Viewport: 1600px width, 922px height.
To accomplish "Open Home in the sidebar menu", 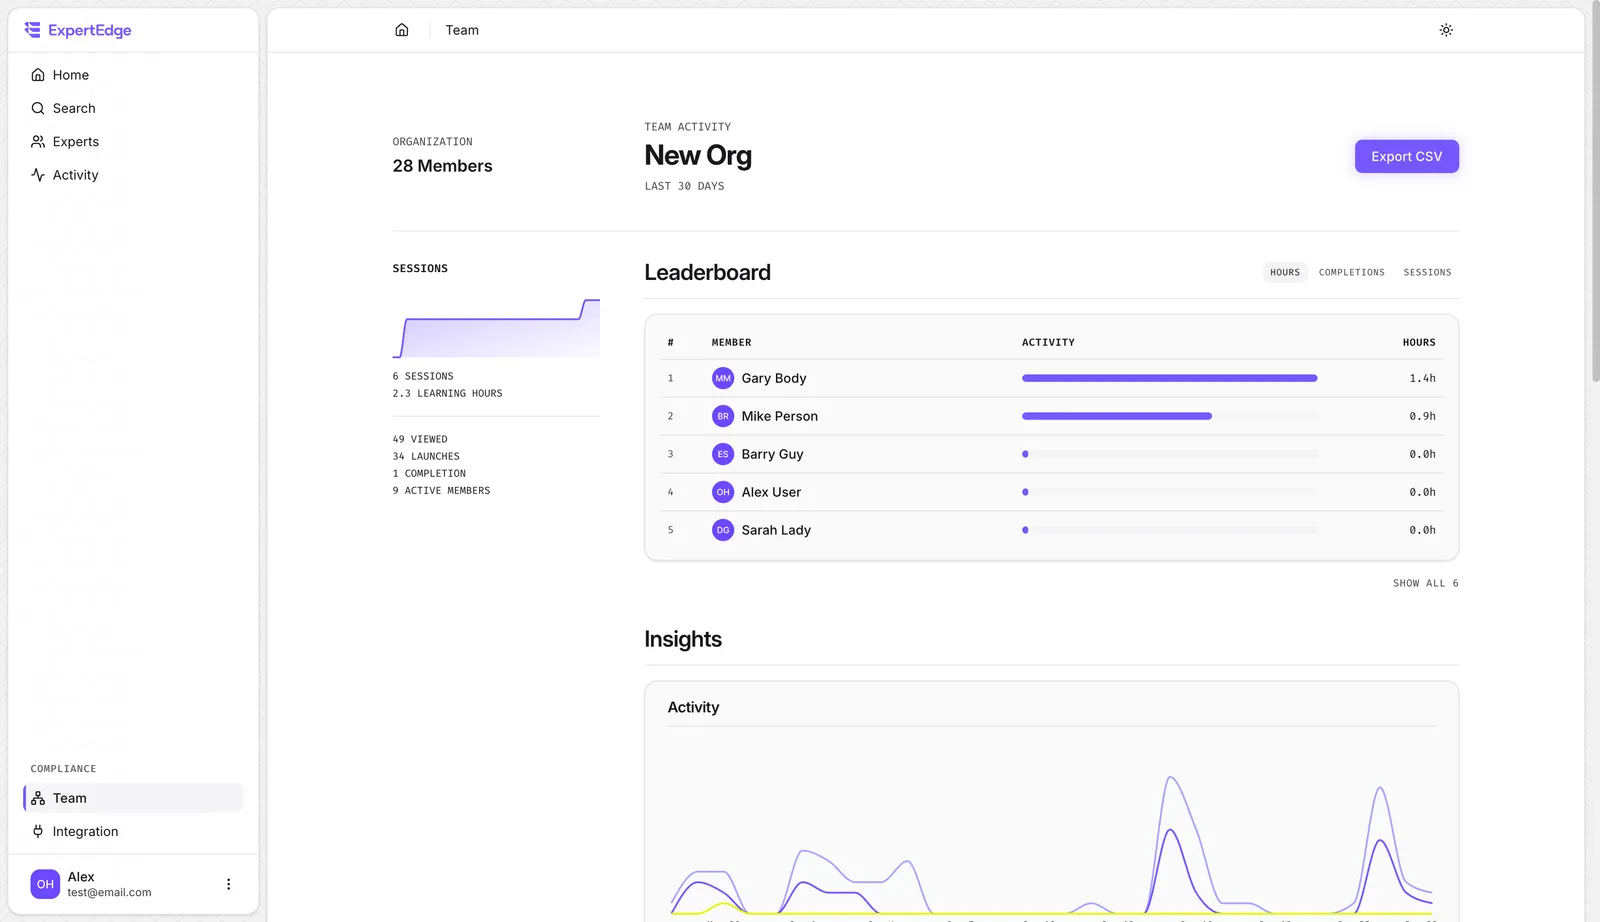I will [x=133, y=75].
